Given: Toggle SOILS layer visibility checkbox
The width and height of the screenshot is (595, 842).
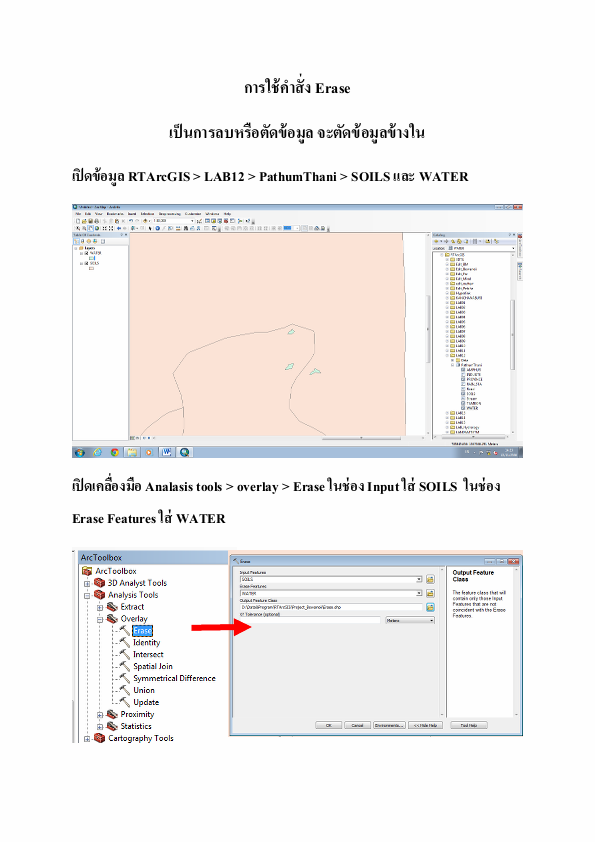Looking at the screenshot, I should pyautogui.click(x=86, y=263).
